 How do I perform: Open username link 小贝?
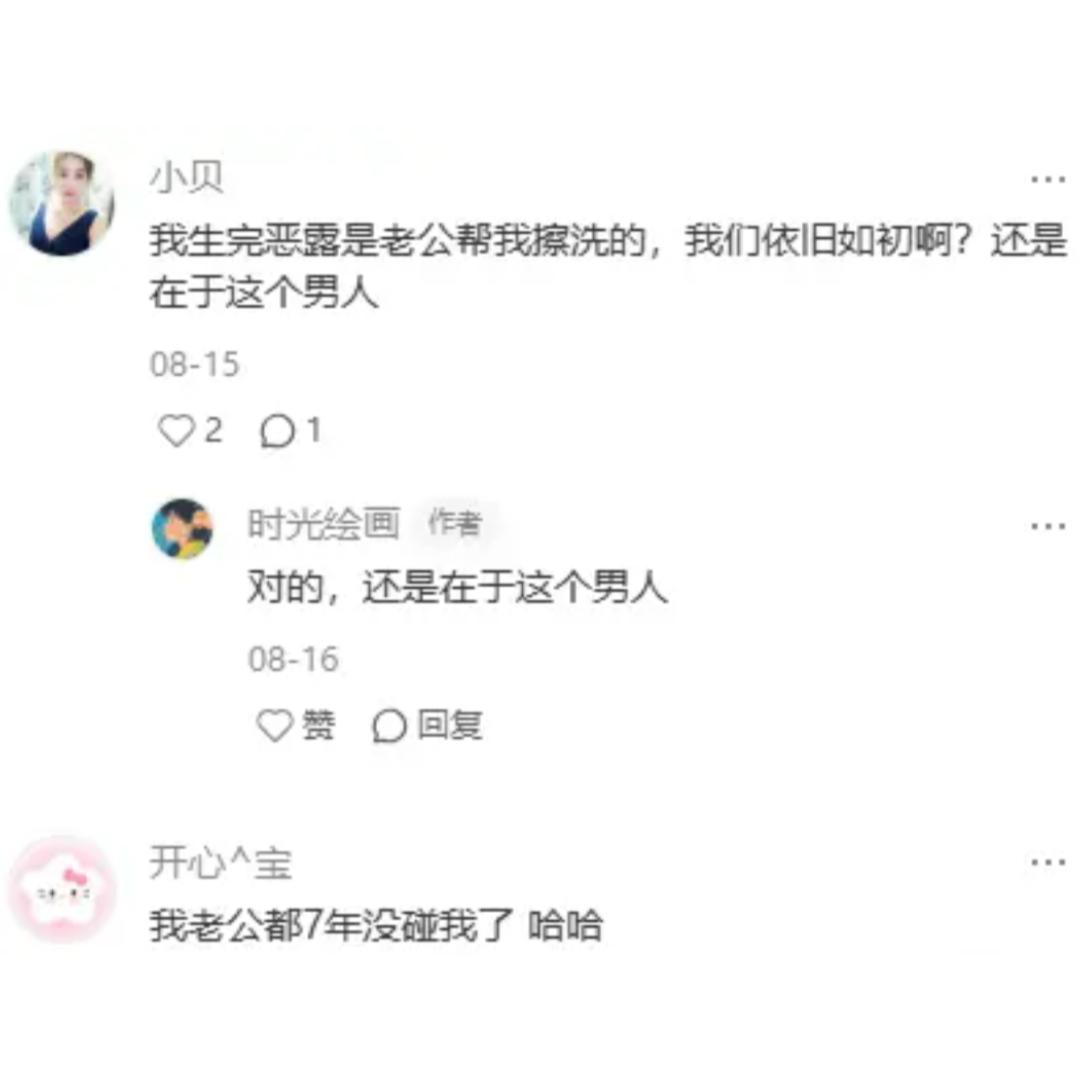(187, 177)
